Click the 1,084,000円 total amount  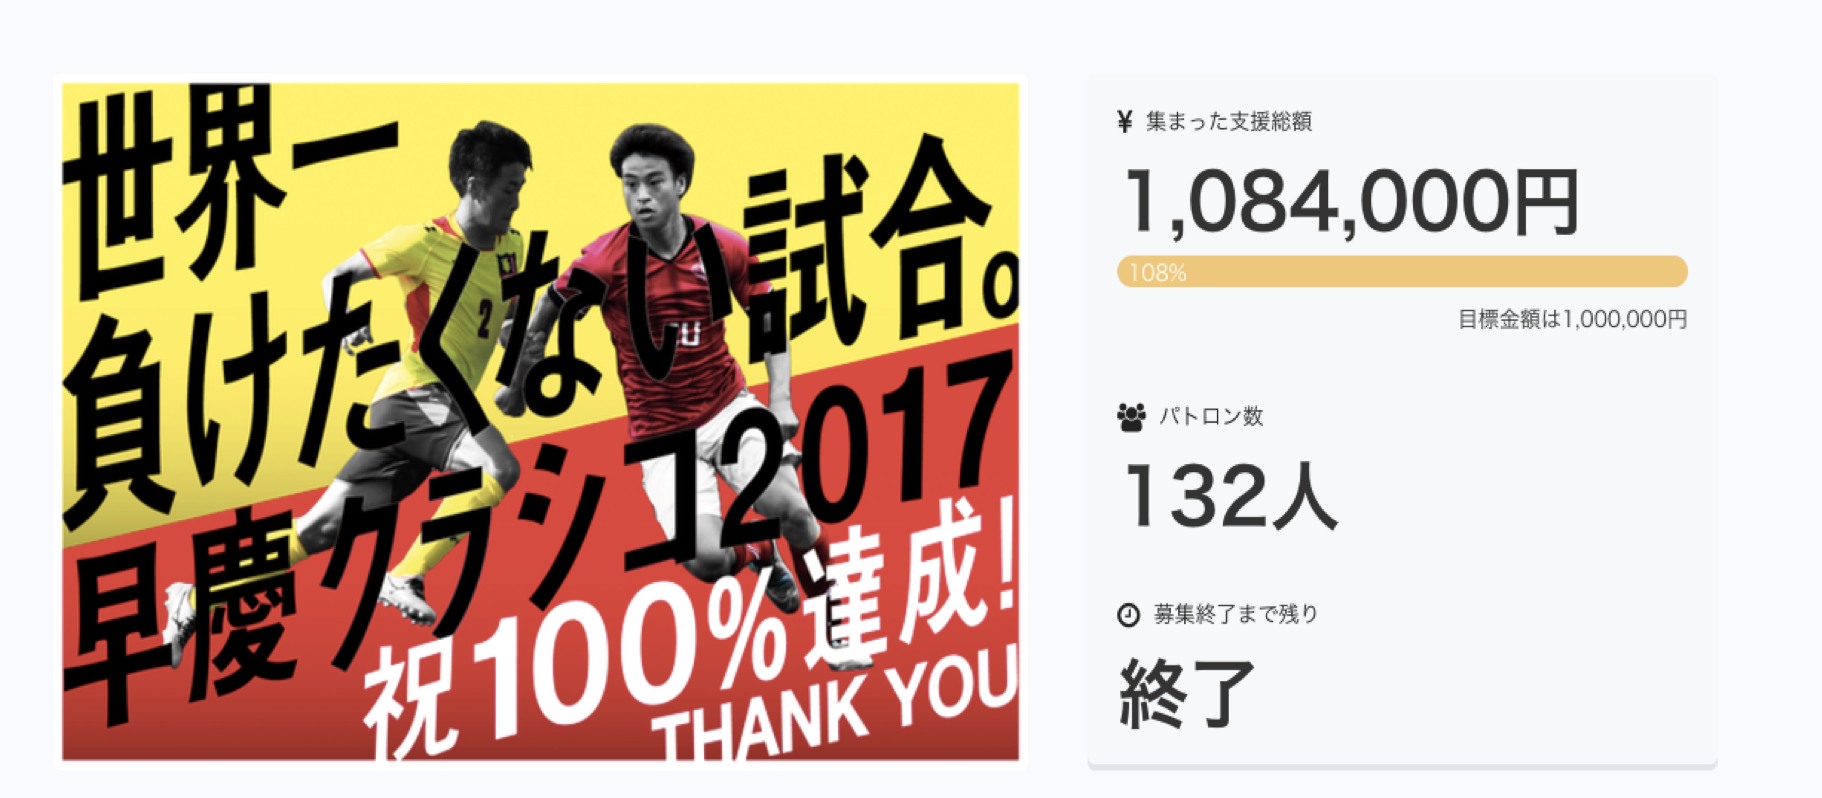[x=1351, y=203]
